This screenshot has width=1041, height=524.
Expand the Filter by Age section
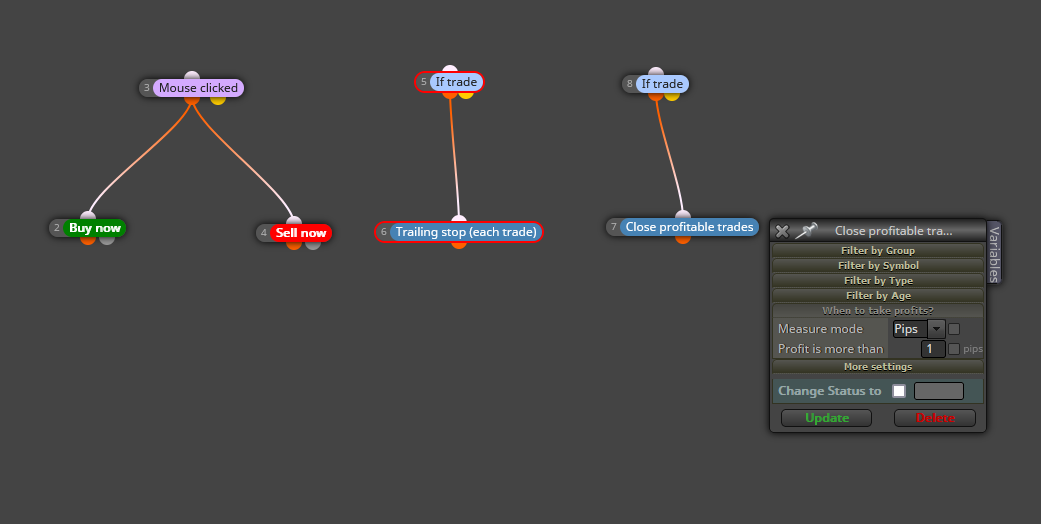point(878,296)
